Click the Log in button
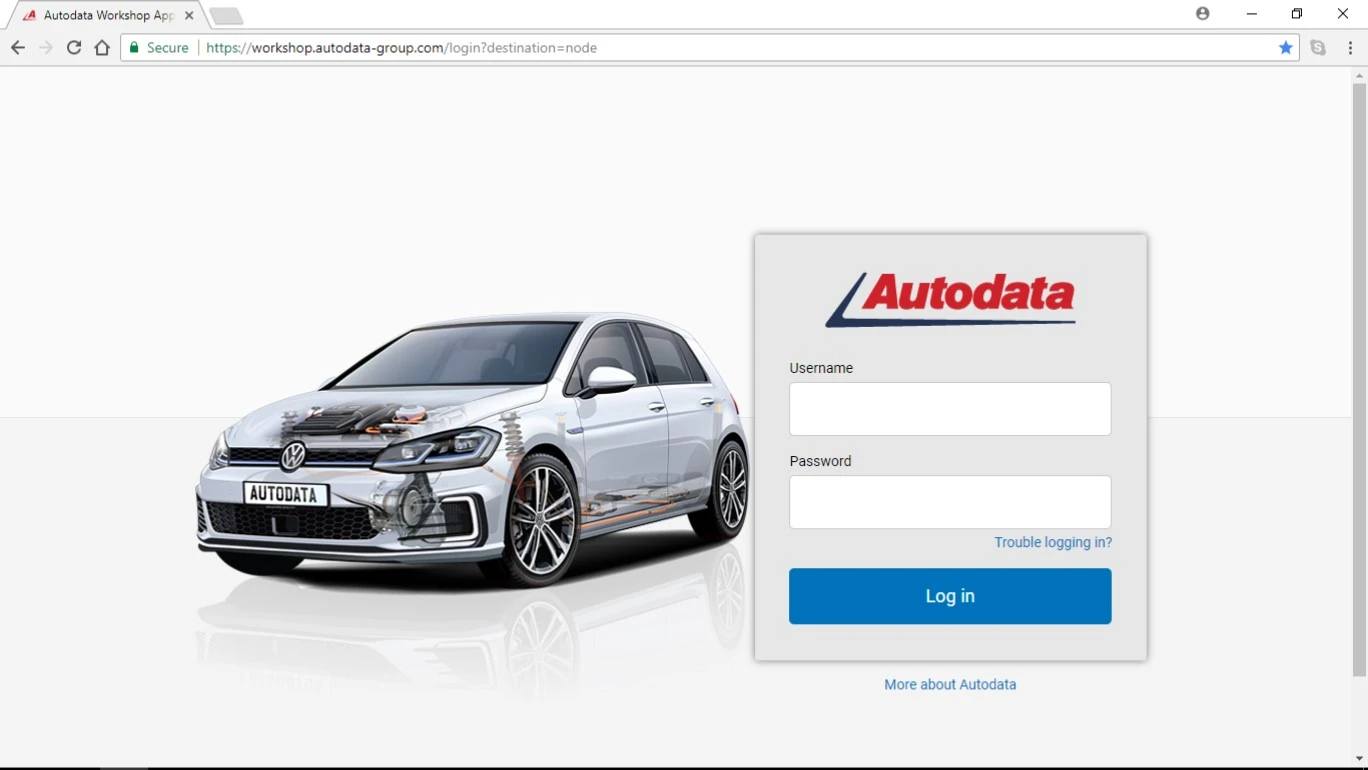Viewport: 1368px width, 770px height. click(x=949, y=595)
